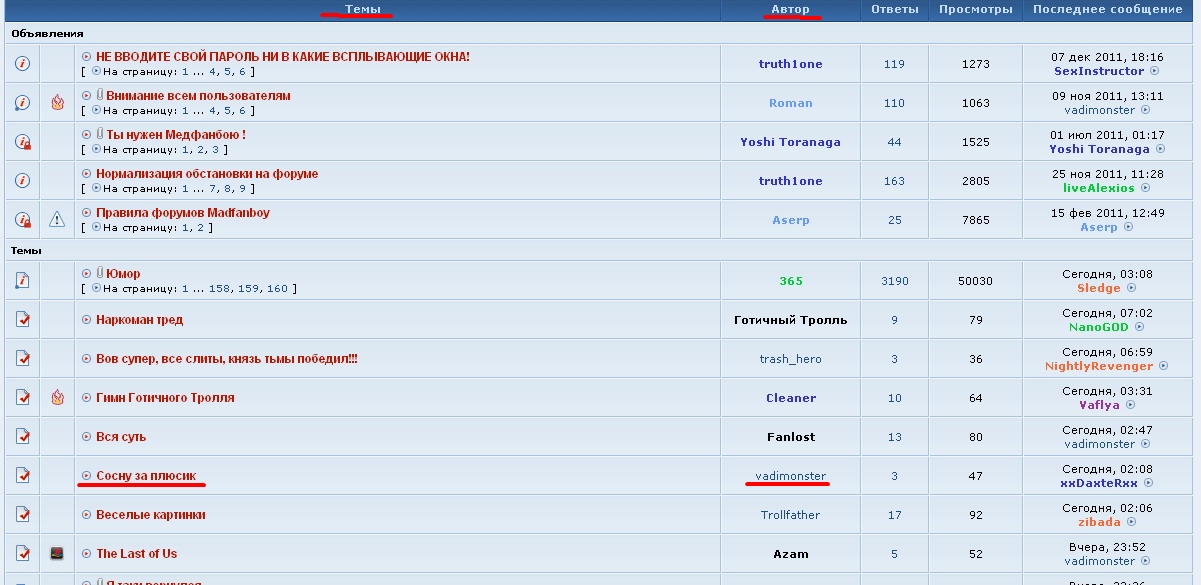Viewport: 1201px width, 585px height.
Task: Open the Веселые картинки topic
Action: pos(151,515)
